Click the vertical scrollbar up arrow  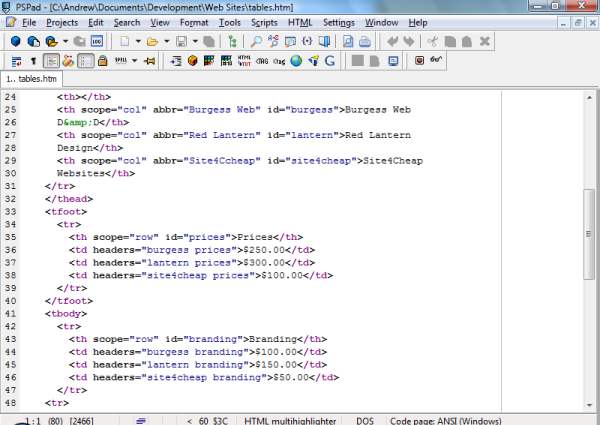tap(589, 98)
